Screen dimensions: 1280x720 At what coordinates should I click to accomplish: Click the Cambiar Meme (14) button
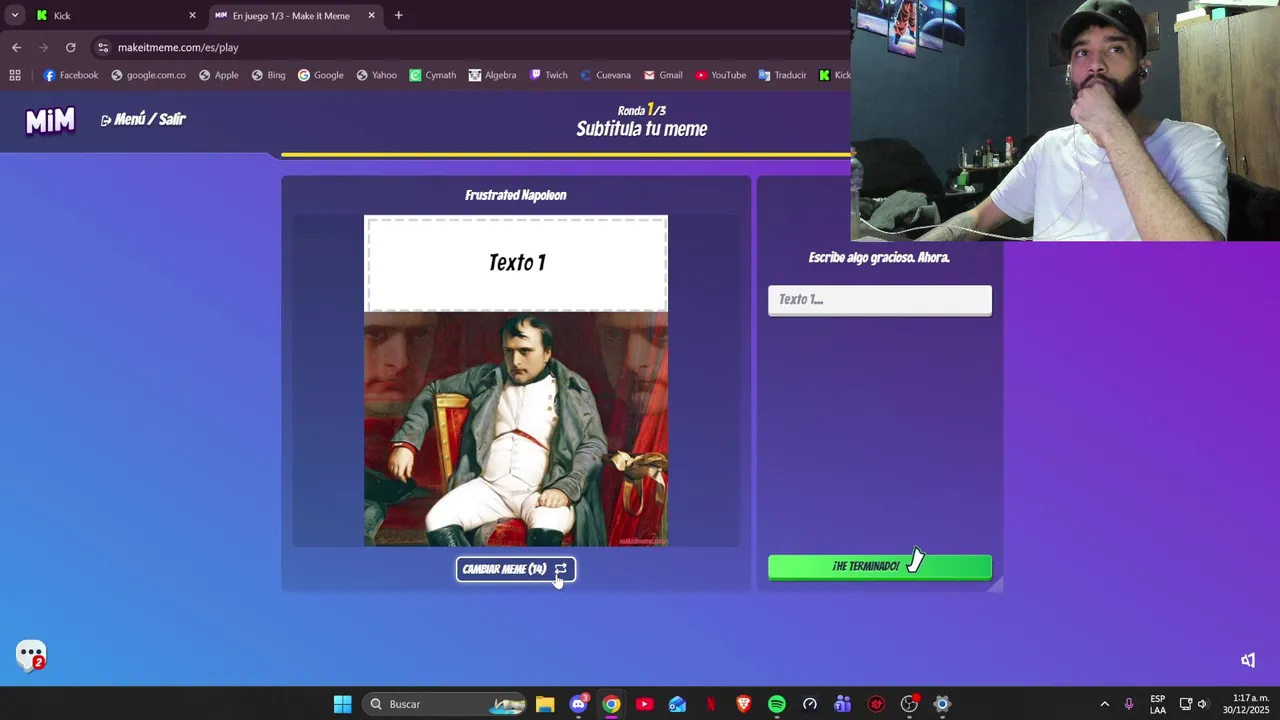516,569
